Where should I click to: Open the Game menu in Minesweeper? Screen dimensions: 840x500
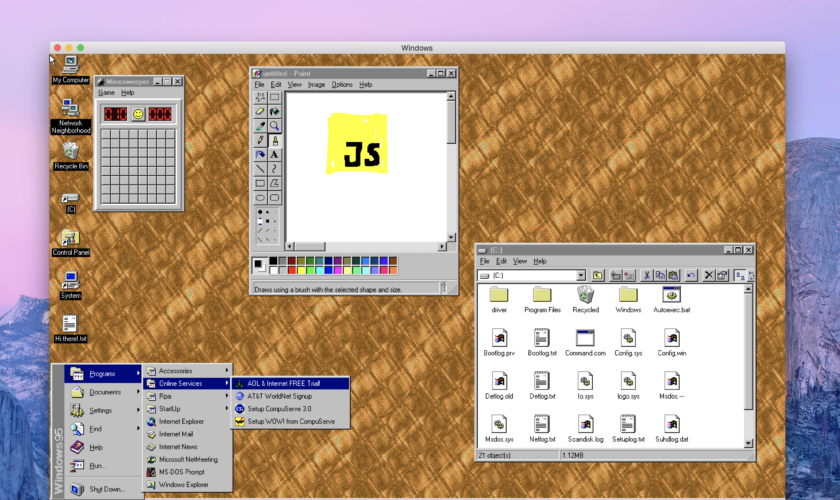tap(106, 93)
